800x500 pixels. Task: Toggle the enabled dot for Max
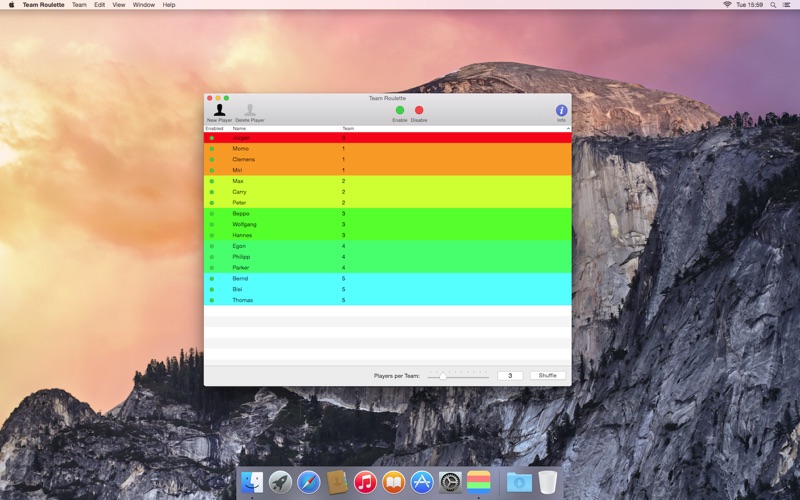212,181
